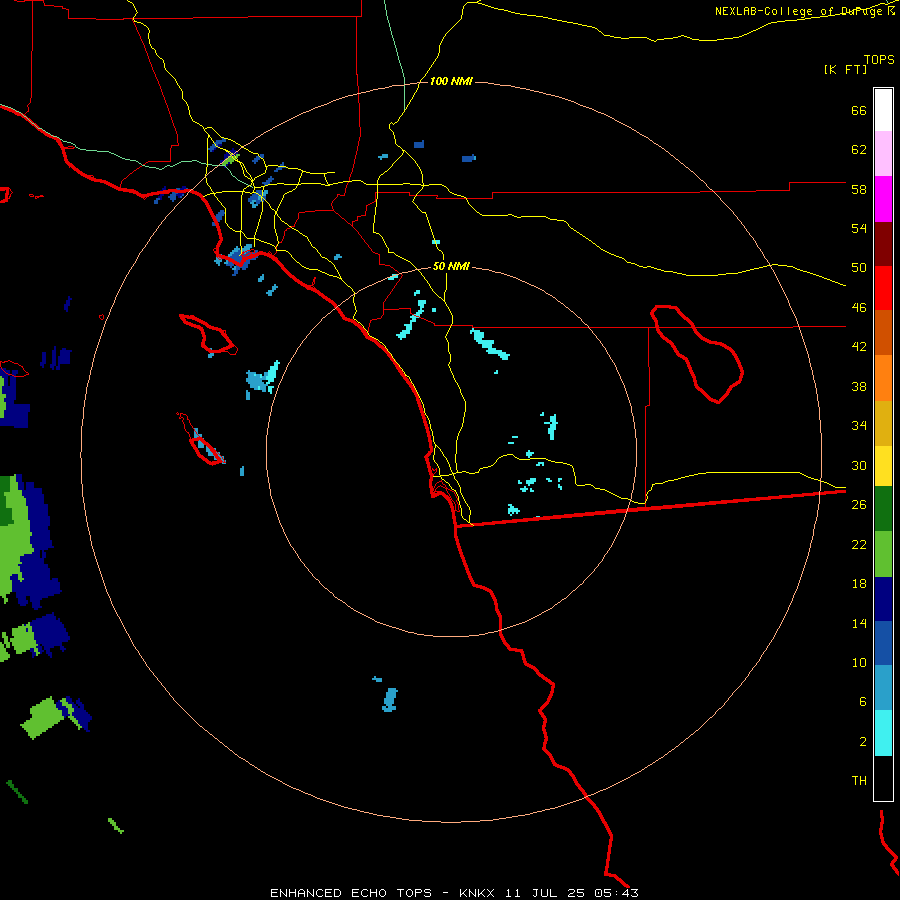The height and width of the screenshot is (900, 900).
Task: Click the legend value "14"
Action: pyautogui.click(x=859, y=623)
